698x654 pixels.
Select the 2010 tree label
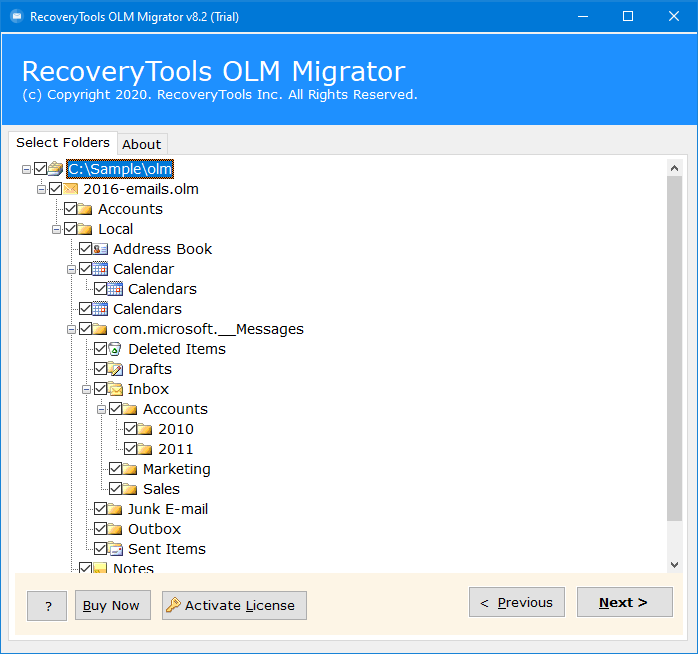(176, 429)
